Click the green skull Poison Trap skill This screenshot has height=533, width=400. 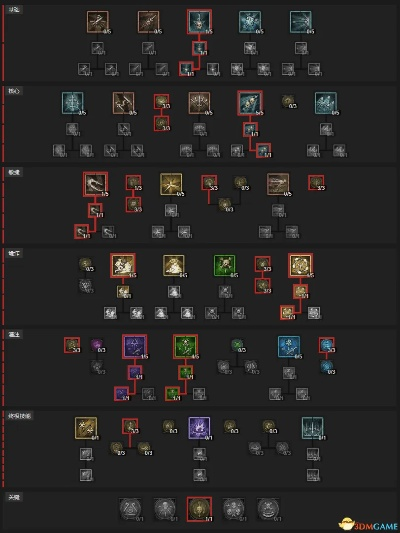point(225,265)
